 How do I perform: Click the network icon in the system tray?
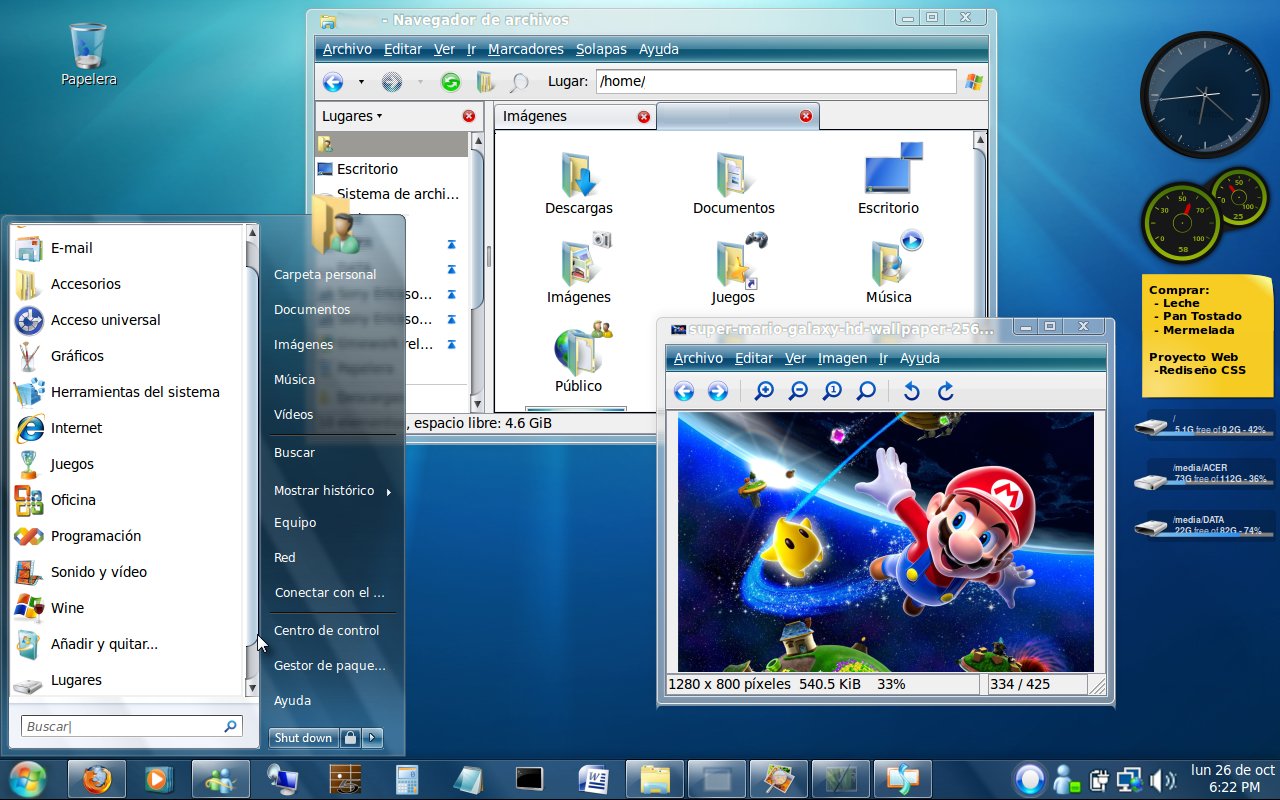(x=1130, y=779)
